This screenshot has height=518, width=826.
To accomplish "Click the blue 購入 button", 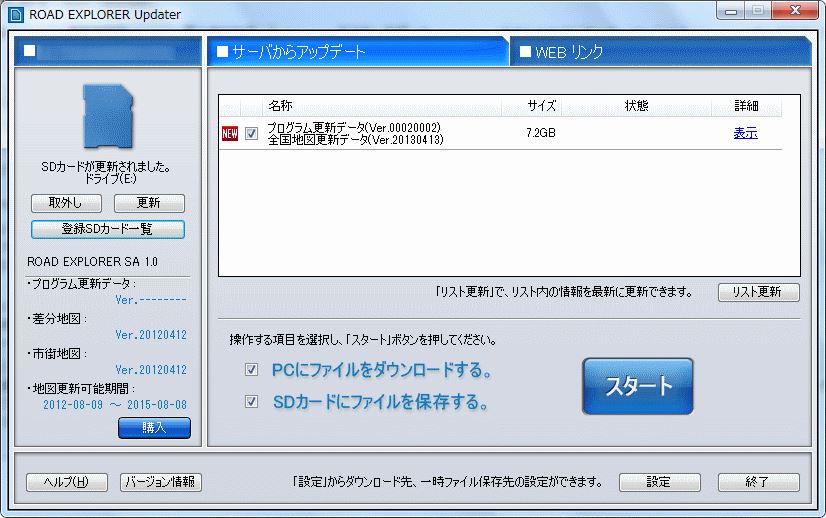I will point(154,428).
